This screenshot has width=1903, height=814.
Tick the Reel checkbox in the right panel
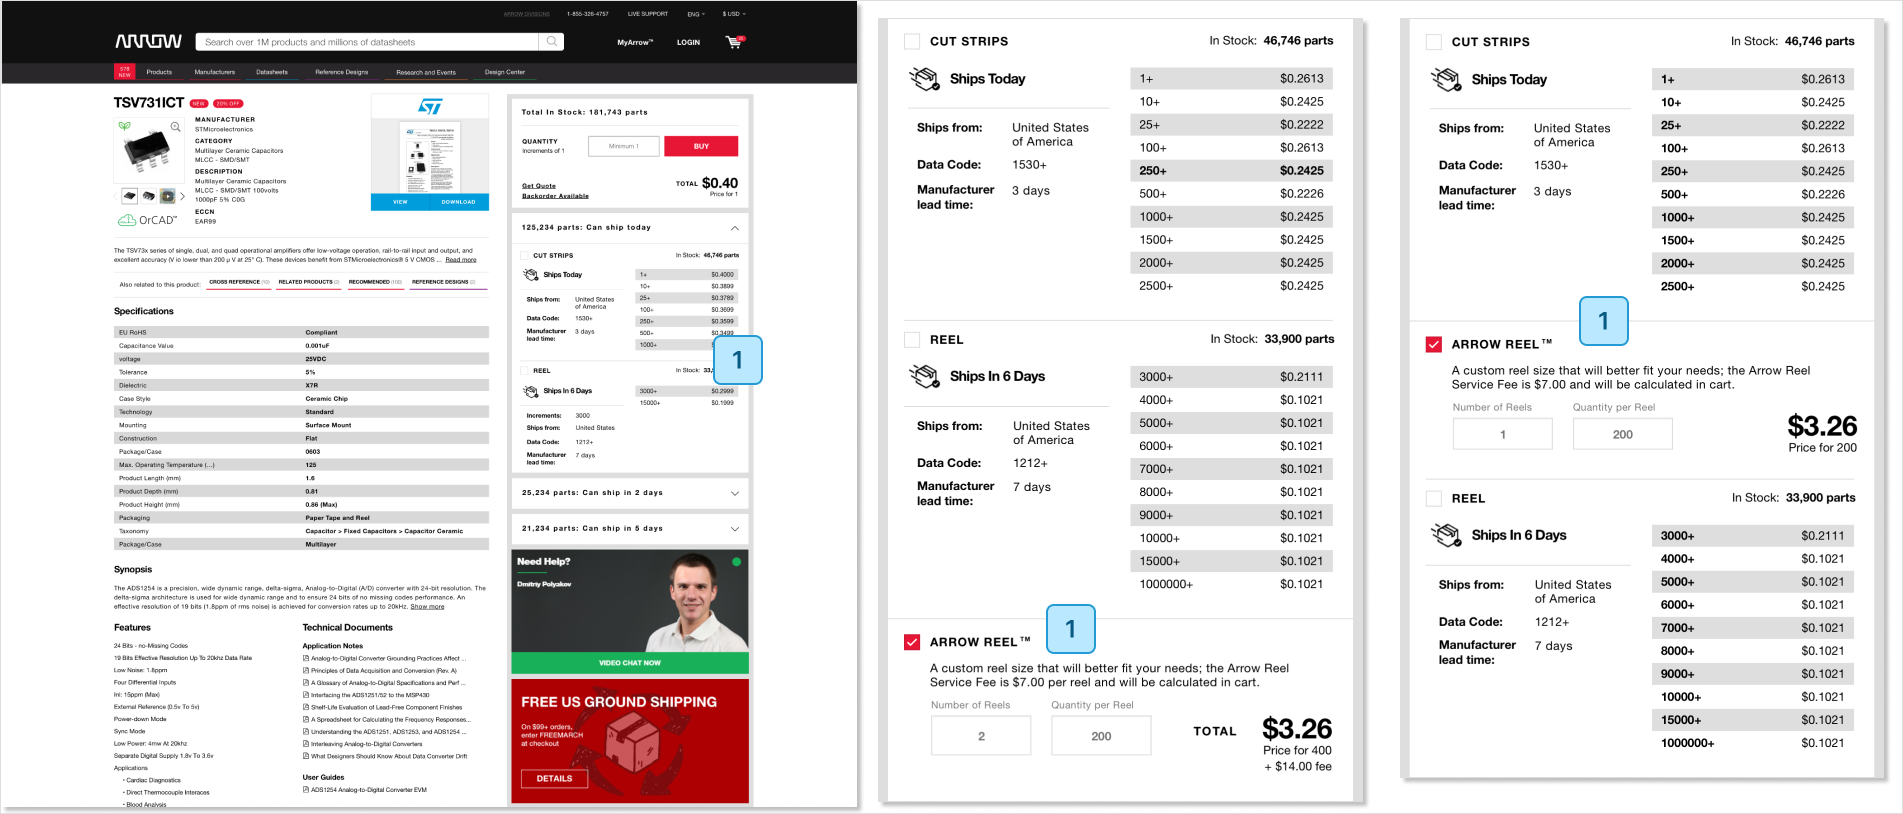coord(1434,498)
